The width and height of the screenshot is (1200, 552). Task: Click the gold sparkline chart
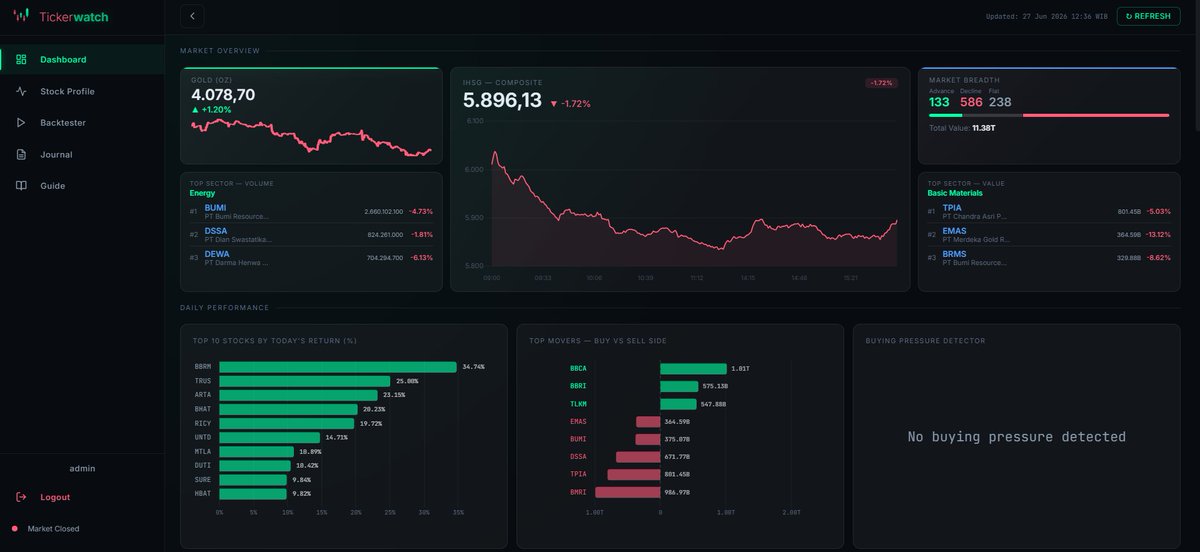311,138
